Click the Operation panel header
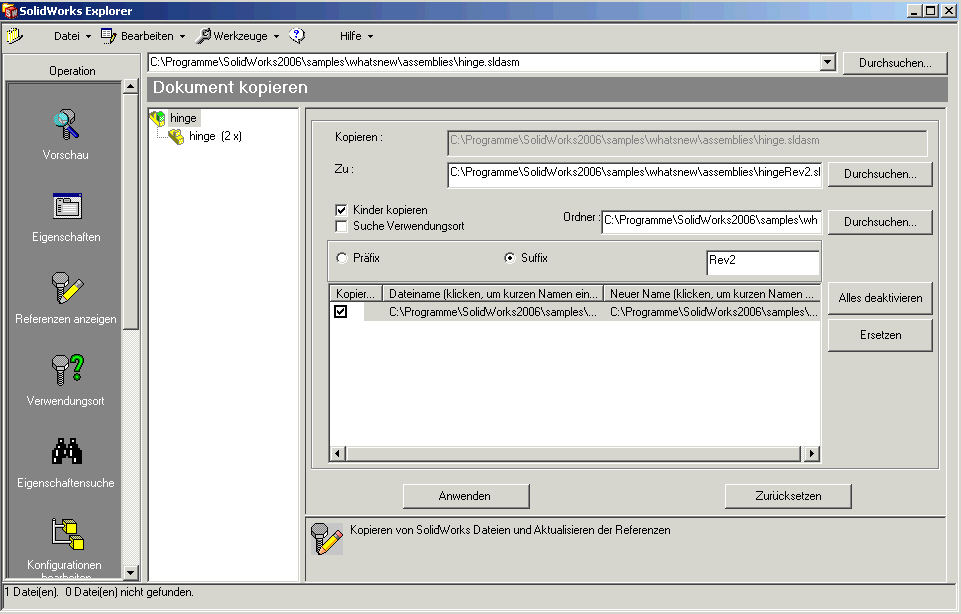 click(x=72, y=71)
